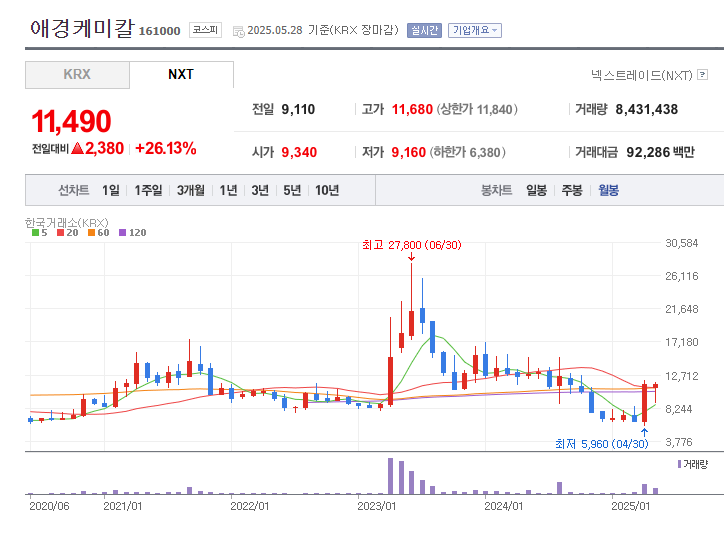Click the price change value 2,380
The image size is (724, 534).
(x=104, y=148)
